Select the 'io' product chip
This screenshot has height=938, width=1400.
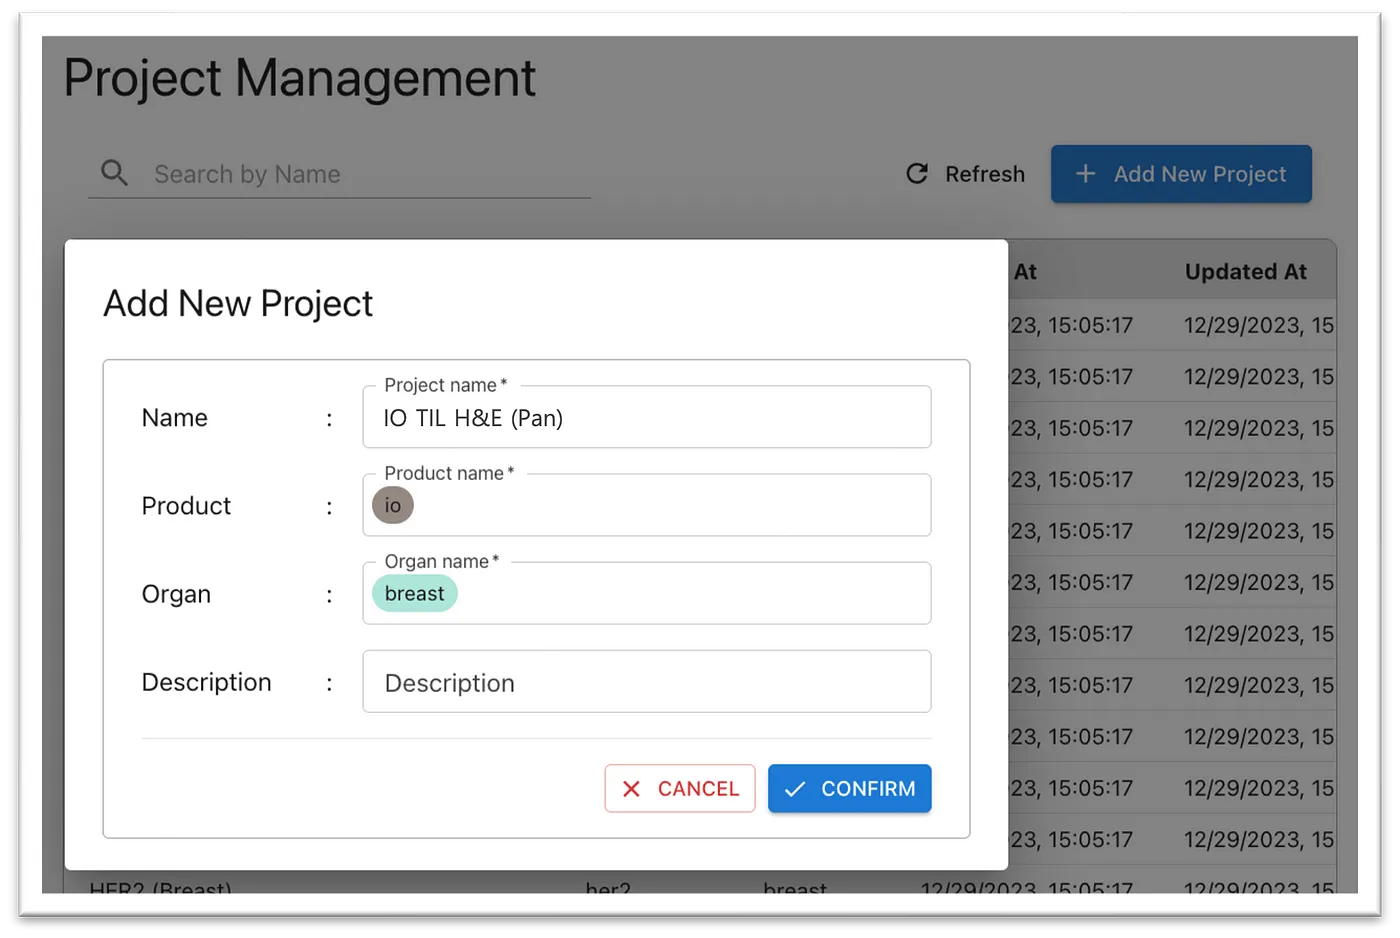tap(393, 505)
